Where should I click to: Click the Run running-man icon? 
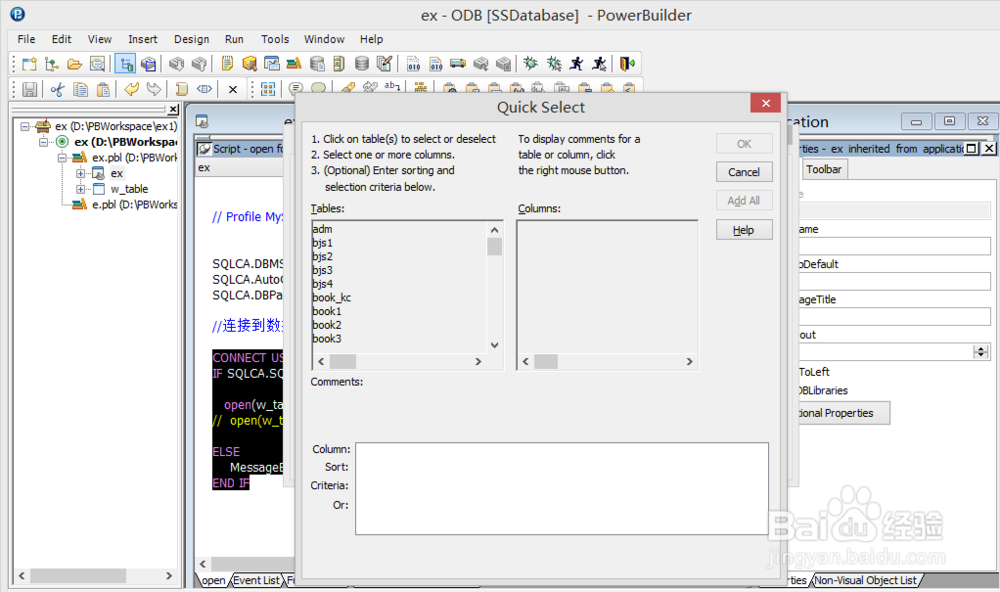pyautogui.click(x=577, y=64)
